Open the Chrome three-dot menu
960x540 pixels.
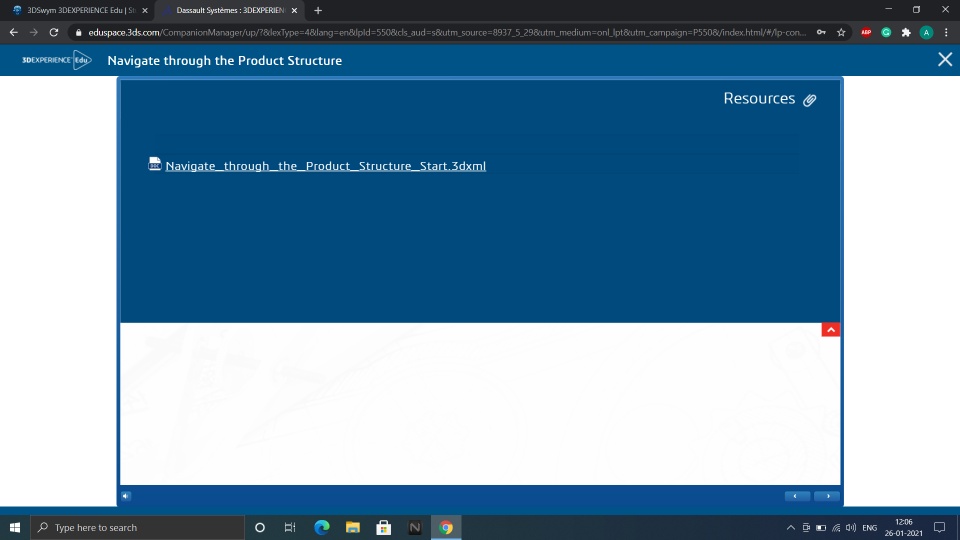947,32
